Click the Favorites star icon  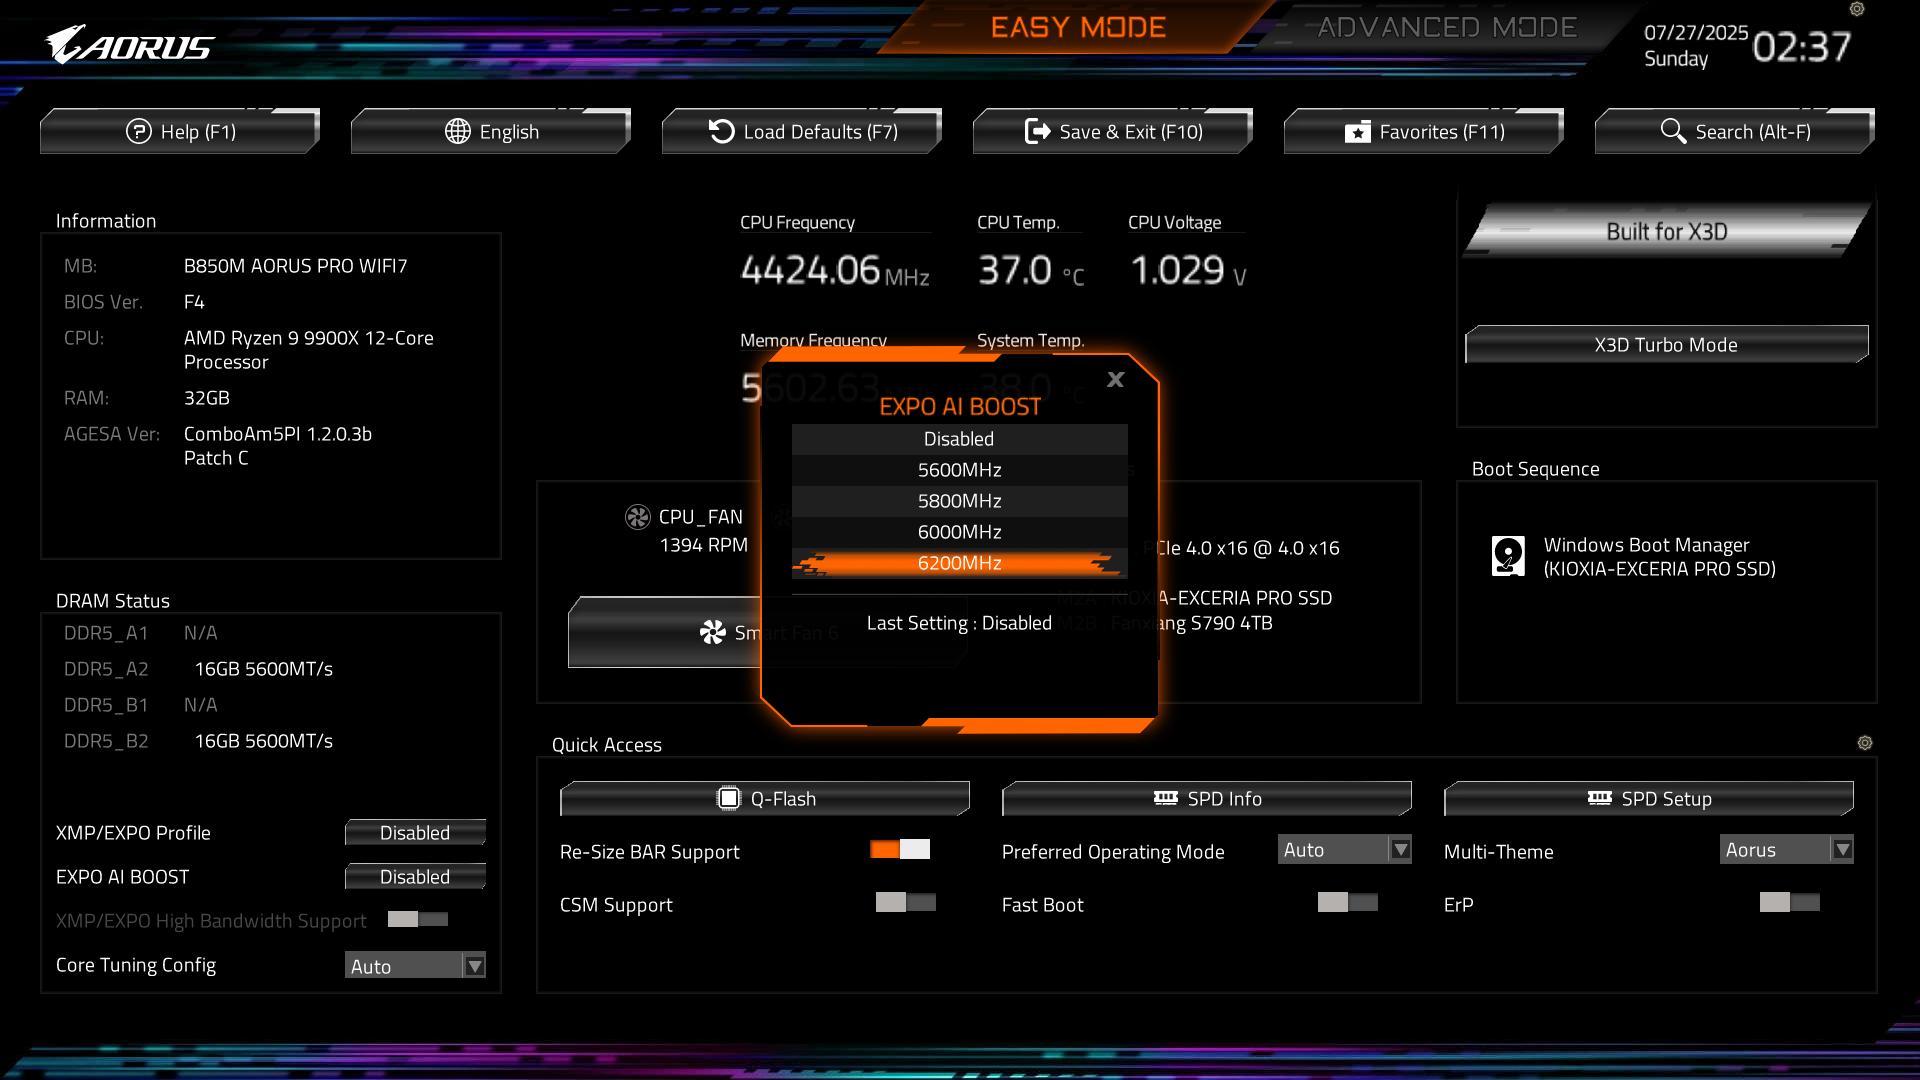pyautogui.click(x=1357, y=132)
